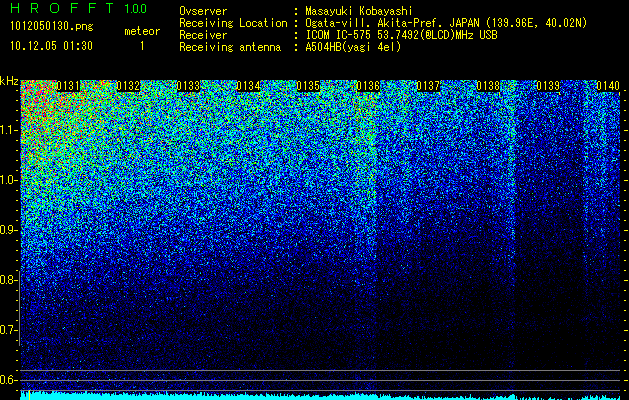Select the file name 1012050130.png

(51, 27)
